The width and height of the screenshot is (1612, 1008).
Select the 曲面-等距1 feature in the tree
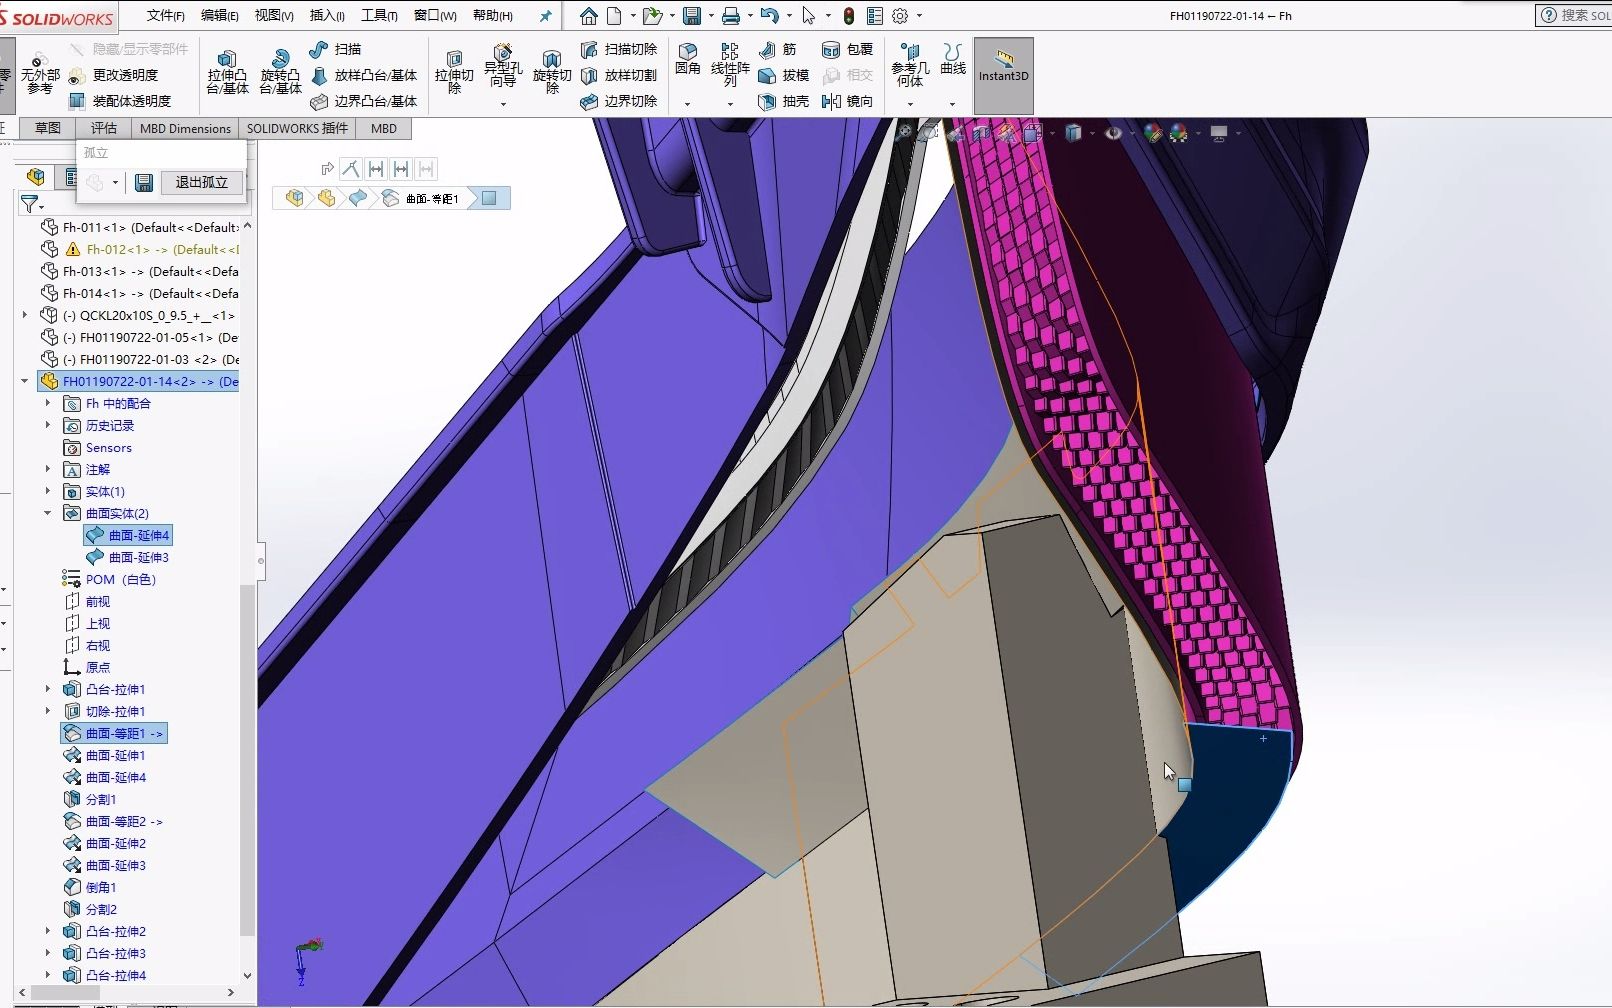(x=114, y=733)
